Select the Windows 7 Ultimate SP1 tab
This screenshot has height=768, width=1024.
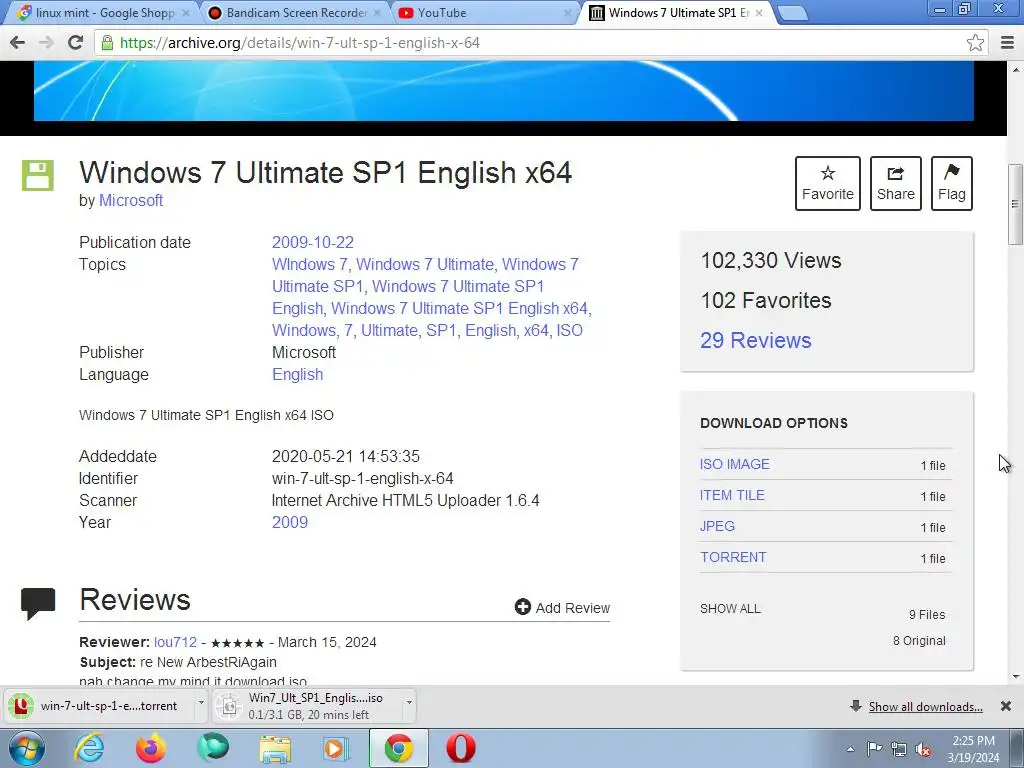[677, 12]
